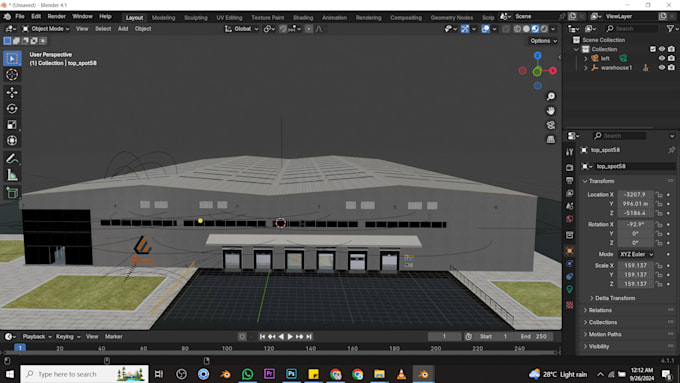Hide the left collection in viewport
Image resolution: width=680 pixels, height=383 pixels.
click(x=662, y=58)
